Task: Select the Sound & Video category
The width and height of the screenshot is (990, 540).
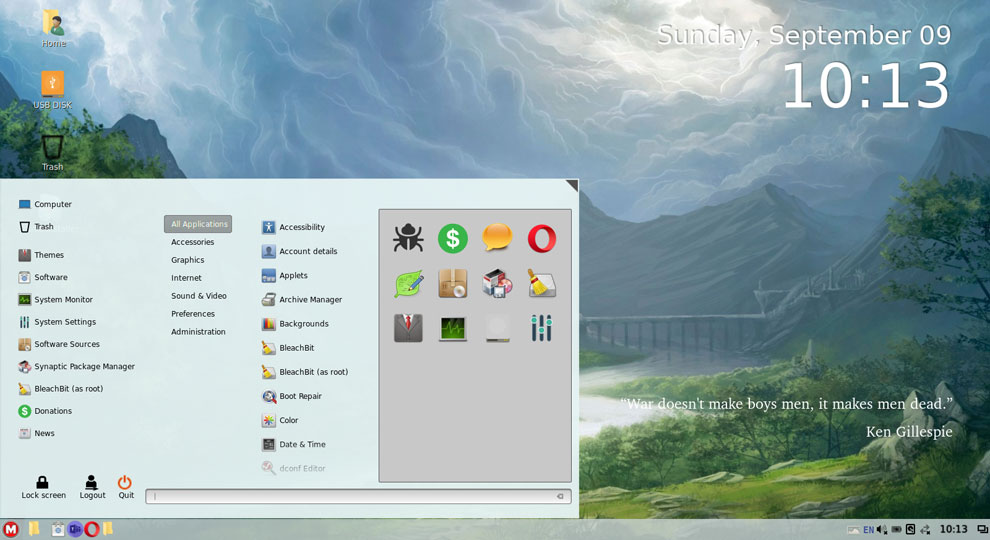Action: 199,296
